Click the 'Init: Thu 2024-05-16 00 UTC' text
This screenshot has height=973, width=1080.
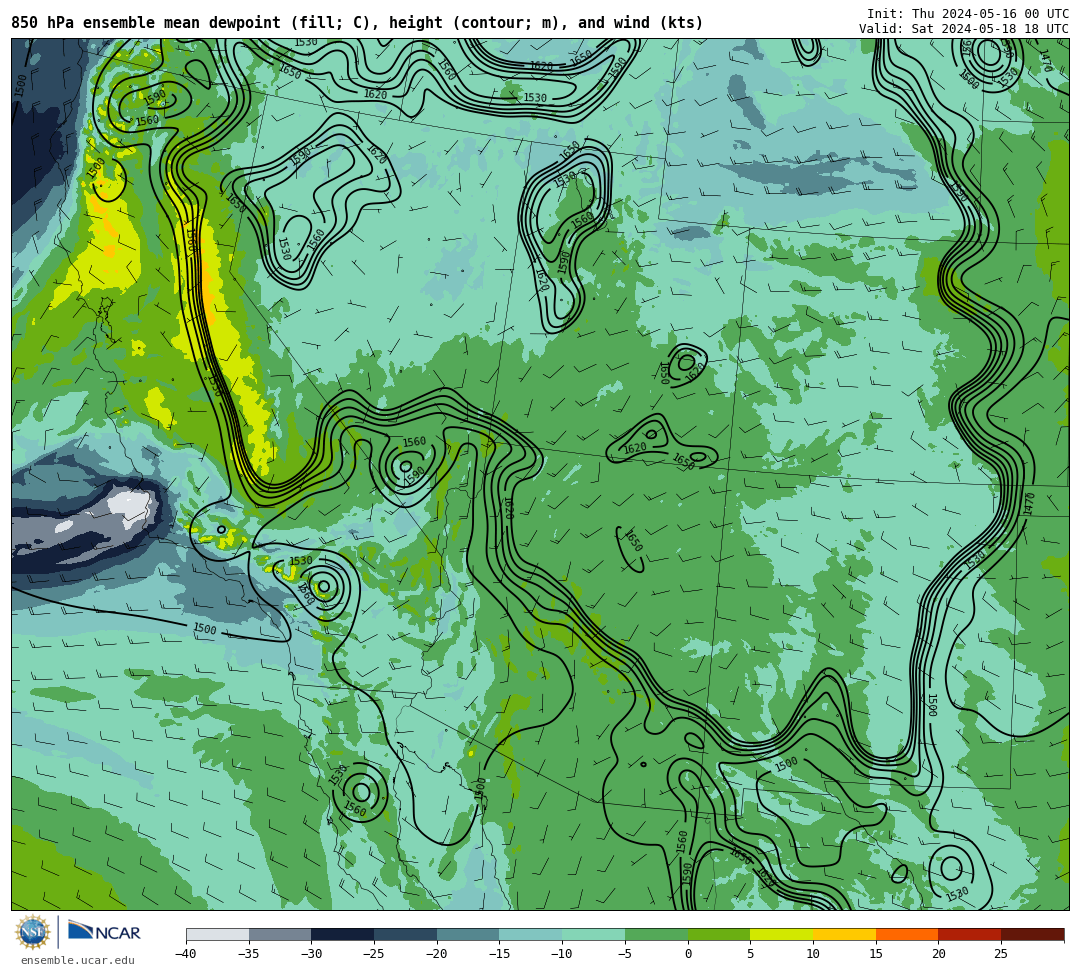[968, 14]
